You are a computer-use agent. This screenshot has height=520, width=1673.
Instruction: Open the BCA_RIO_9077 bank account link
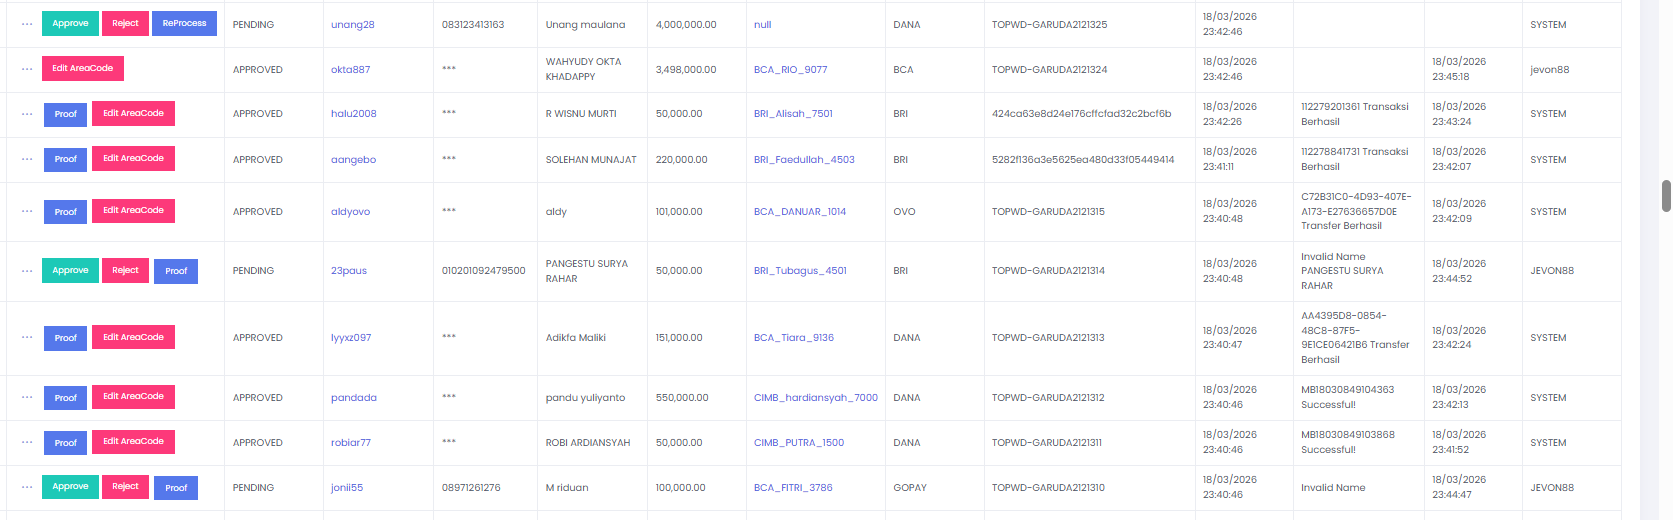790,70
